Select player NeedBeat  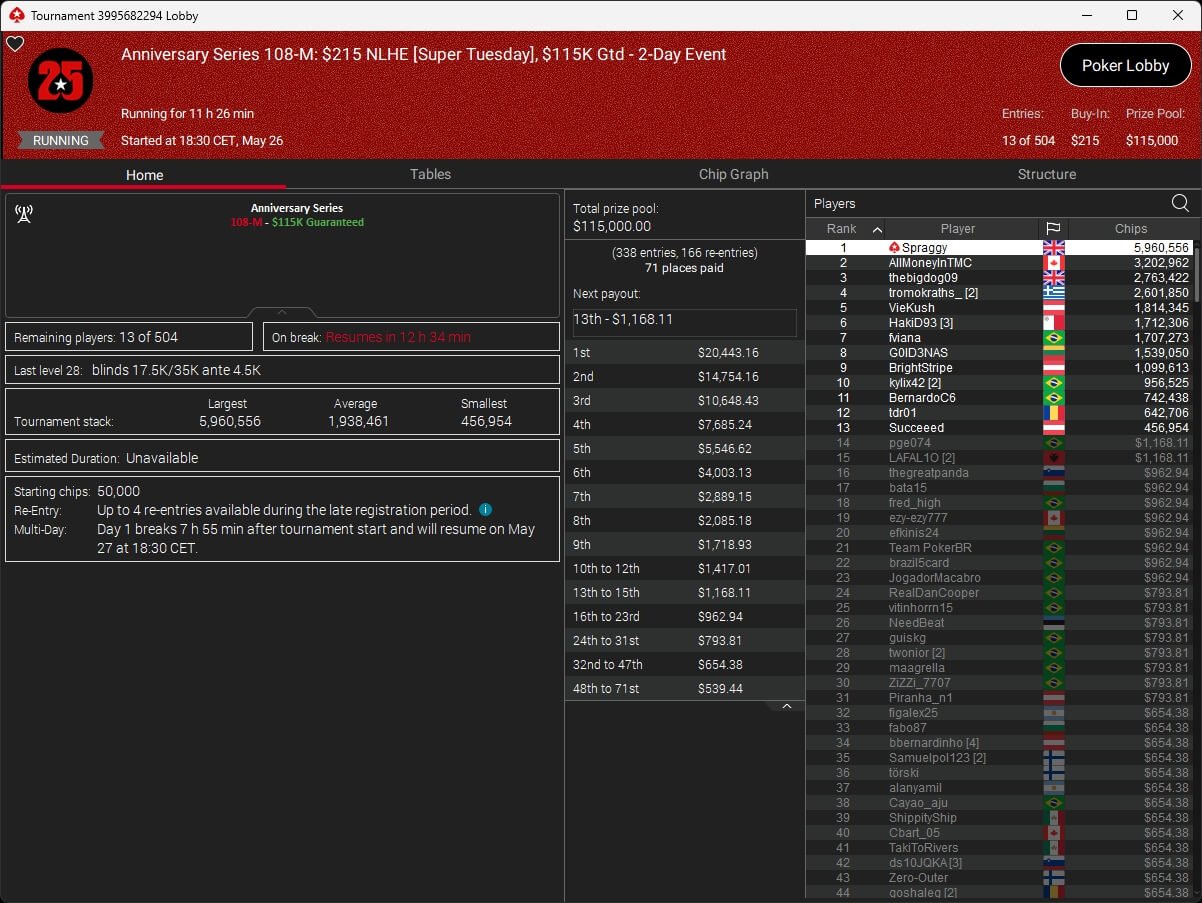click(999, 622)
